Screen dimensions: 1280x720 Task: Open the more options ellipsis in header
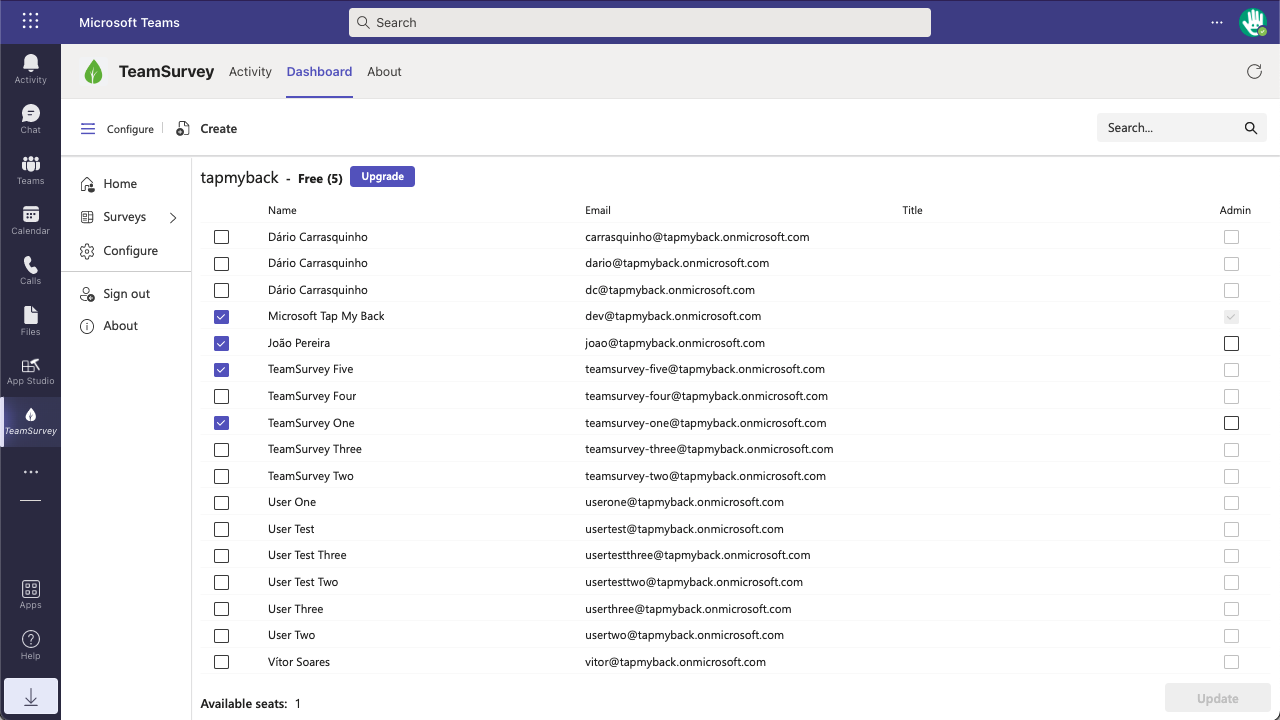[x=1217, y=22]
